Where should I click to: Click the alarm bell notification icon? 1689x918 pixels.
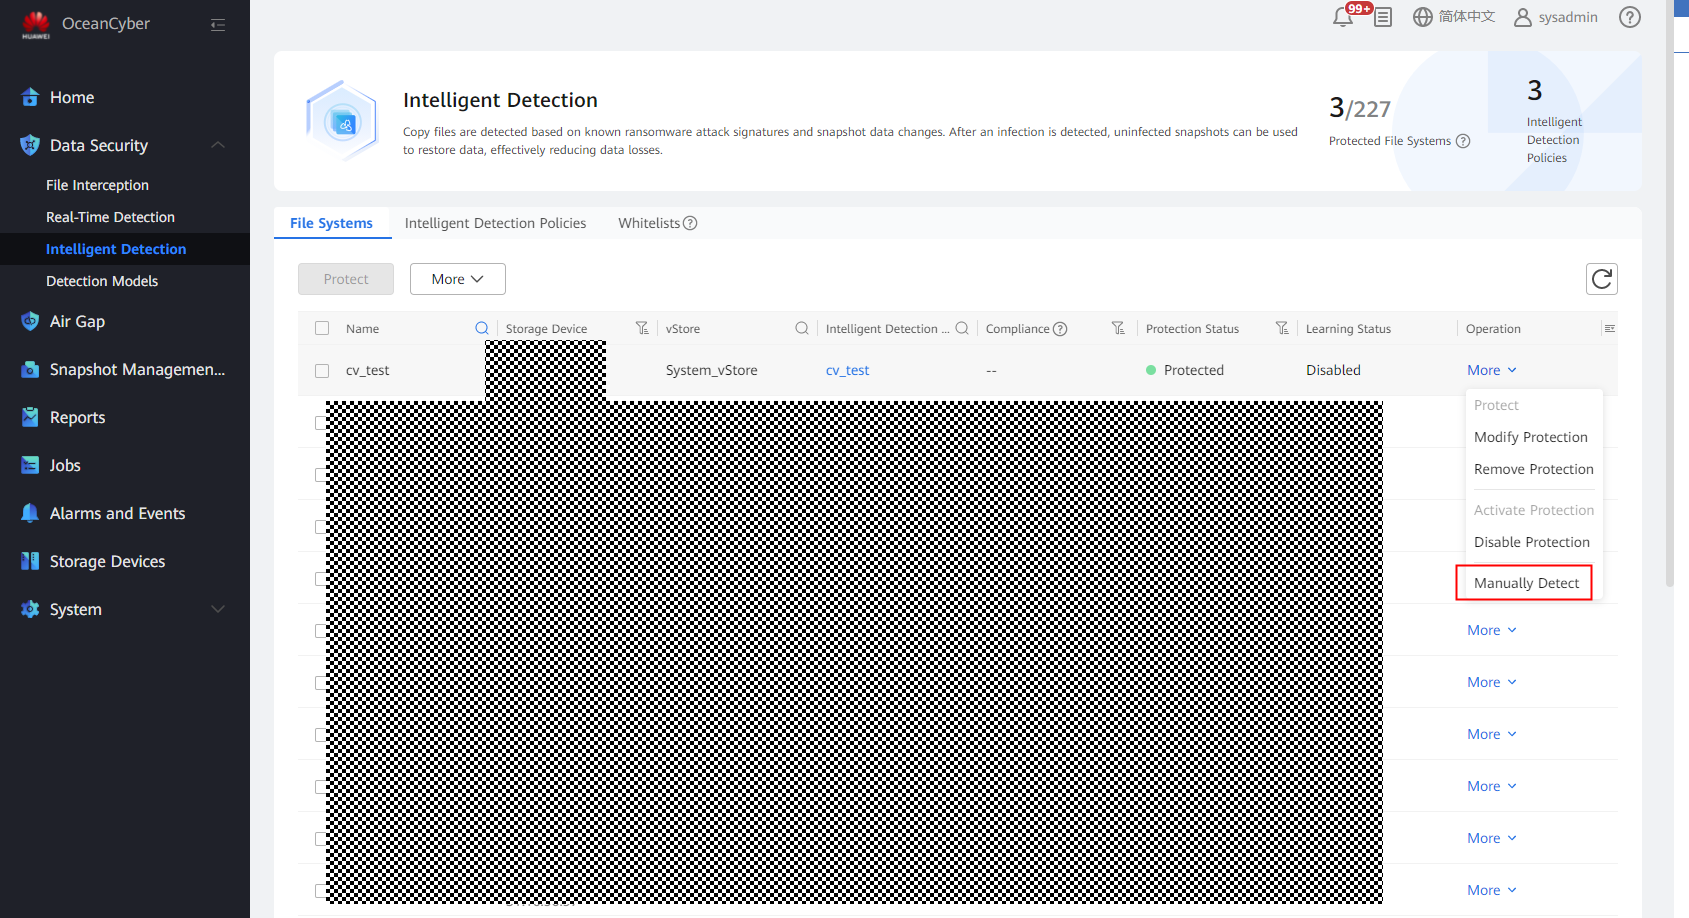pyautogui.click(x=1343, y=18)
